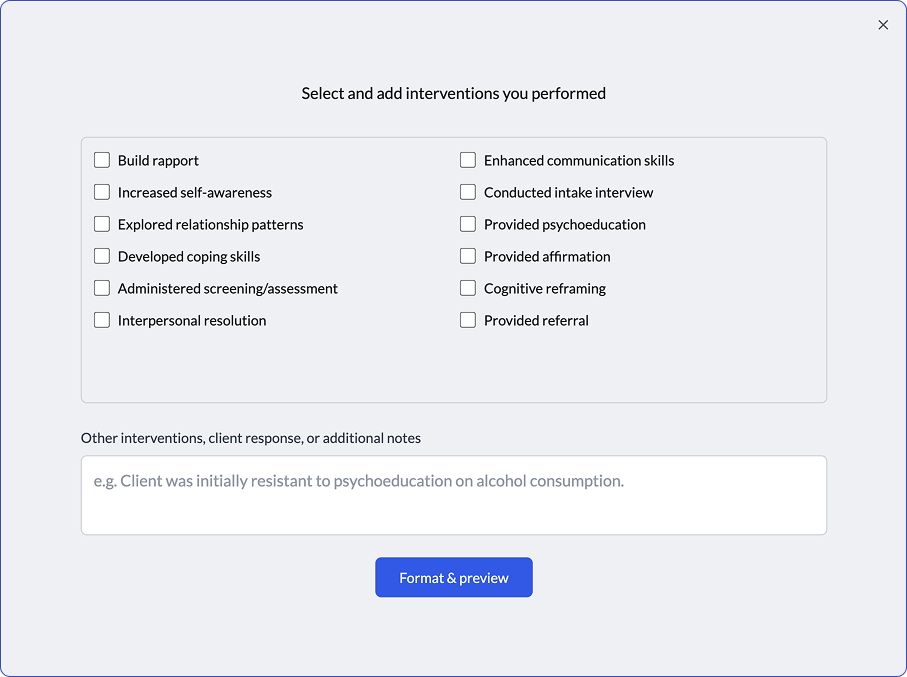Click the Conducted intake interview label

tap(568, 193)
